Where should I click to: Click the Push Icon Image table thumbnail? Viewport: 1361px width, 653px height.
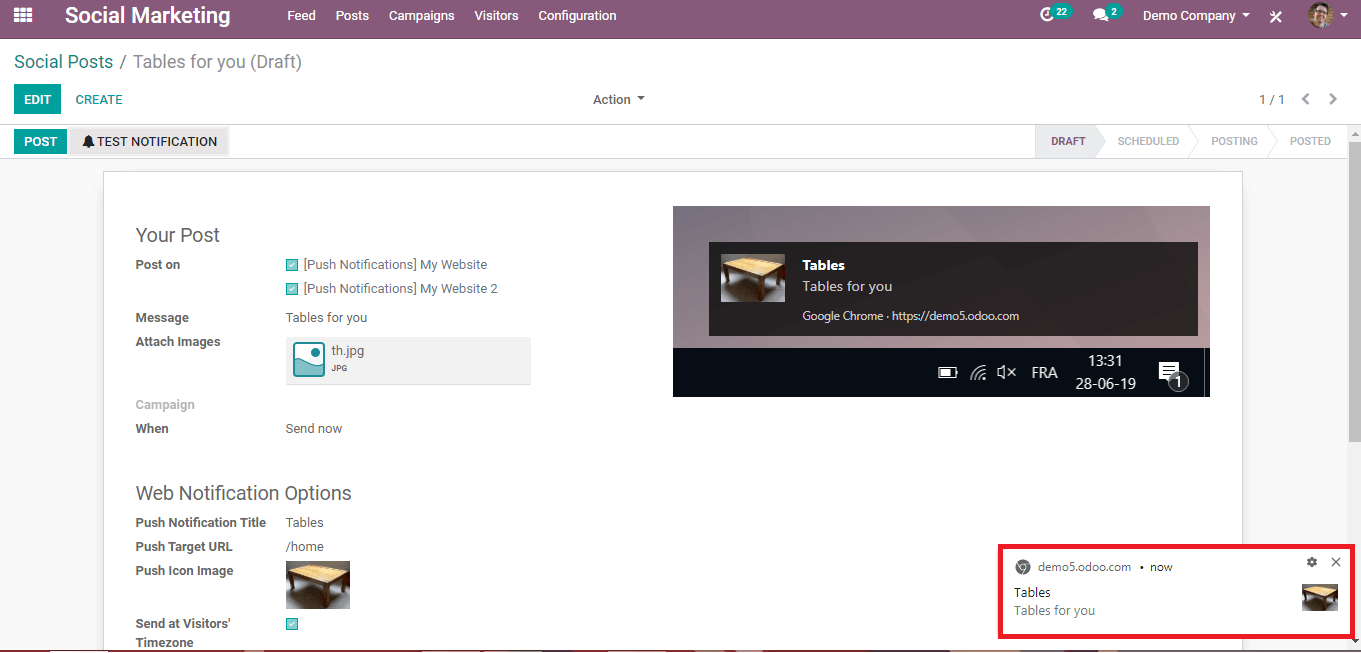click(x=318, y=585)
